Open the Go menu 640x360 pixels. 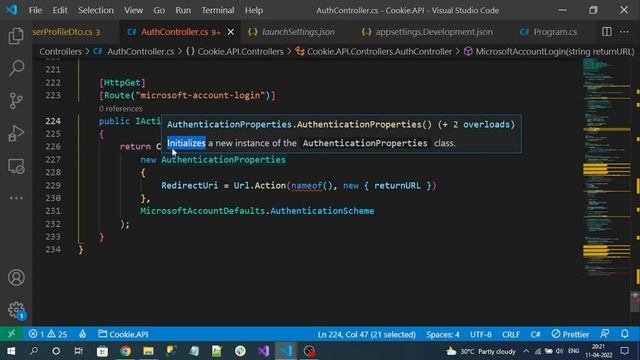click(x=159, y=10)
